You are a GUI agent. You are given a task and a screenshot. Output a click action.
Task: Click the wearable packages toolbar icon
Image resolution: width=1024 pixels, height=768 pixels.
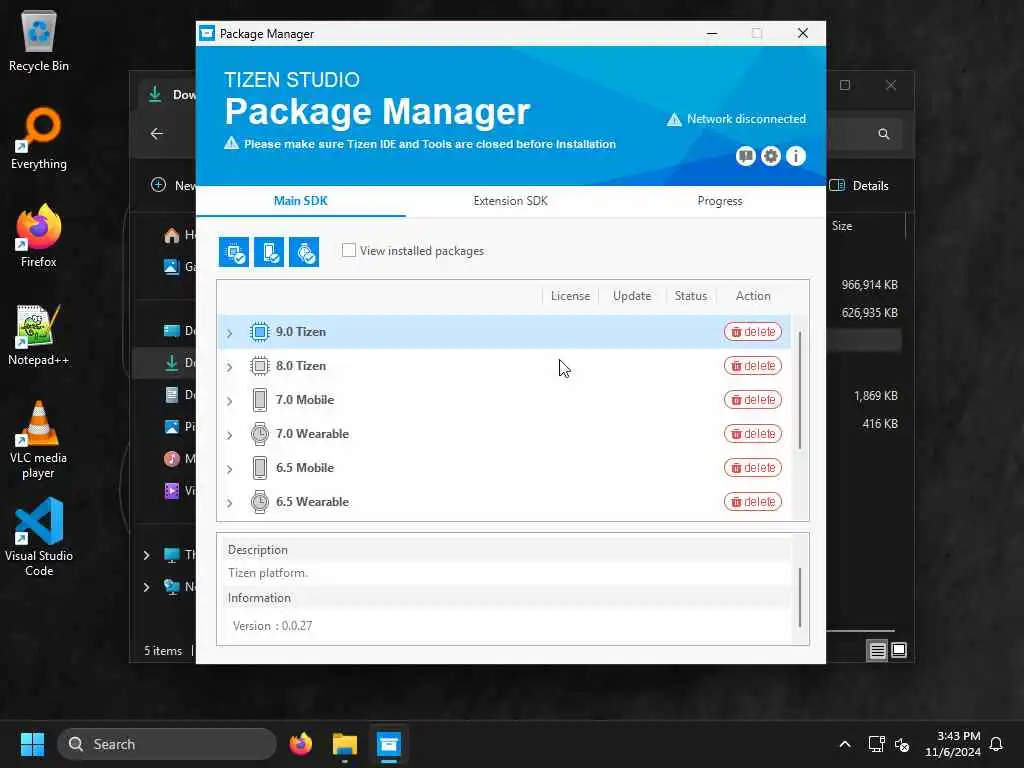pos(304,252)
